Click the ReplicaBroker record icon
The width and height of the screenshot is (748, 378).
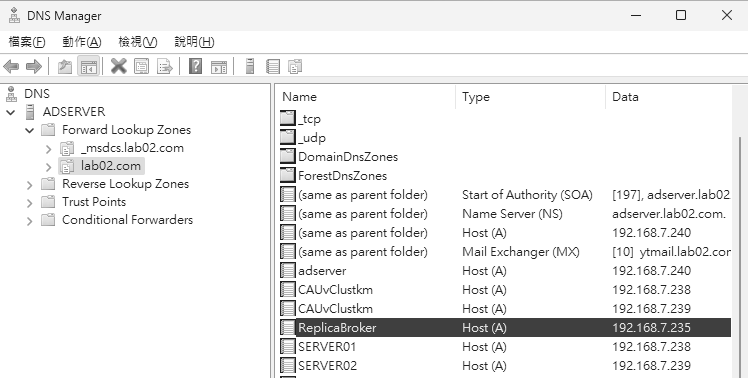pos(288,327)
